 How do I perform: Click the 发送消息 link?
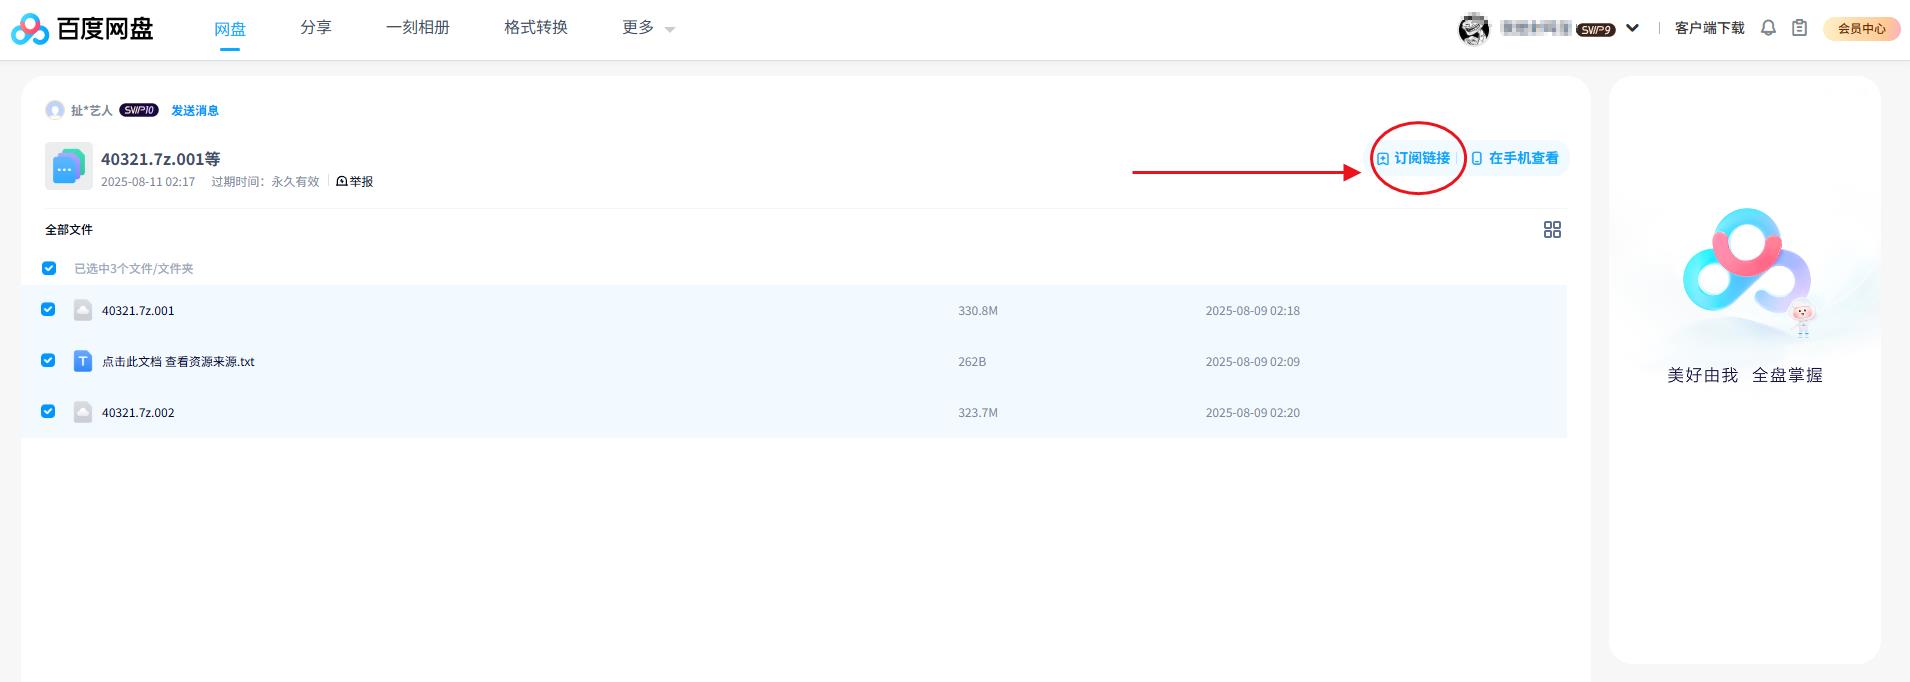pos(195,111)
